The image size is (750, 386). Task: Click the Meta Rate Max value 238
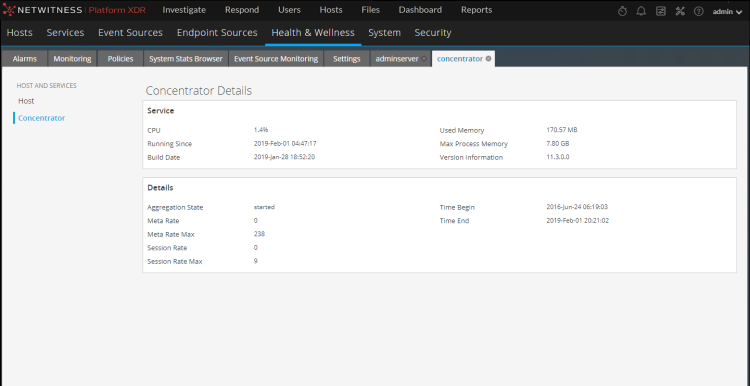[259, 234]
